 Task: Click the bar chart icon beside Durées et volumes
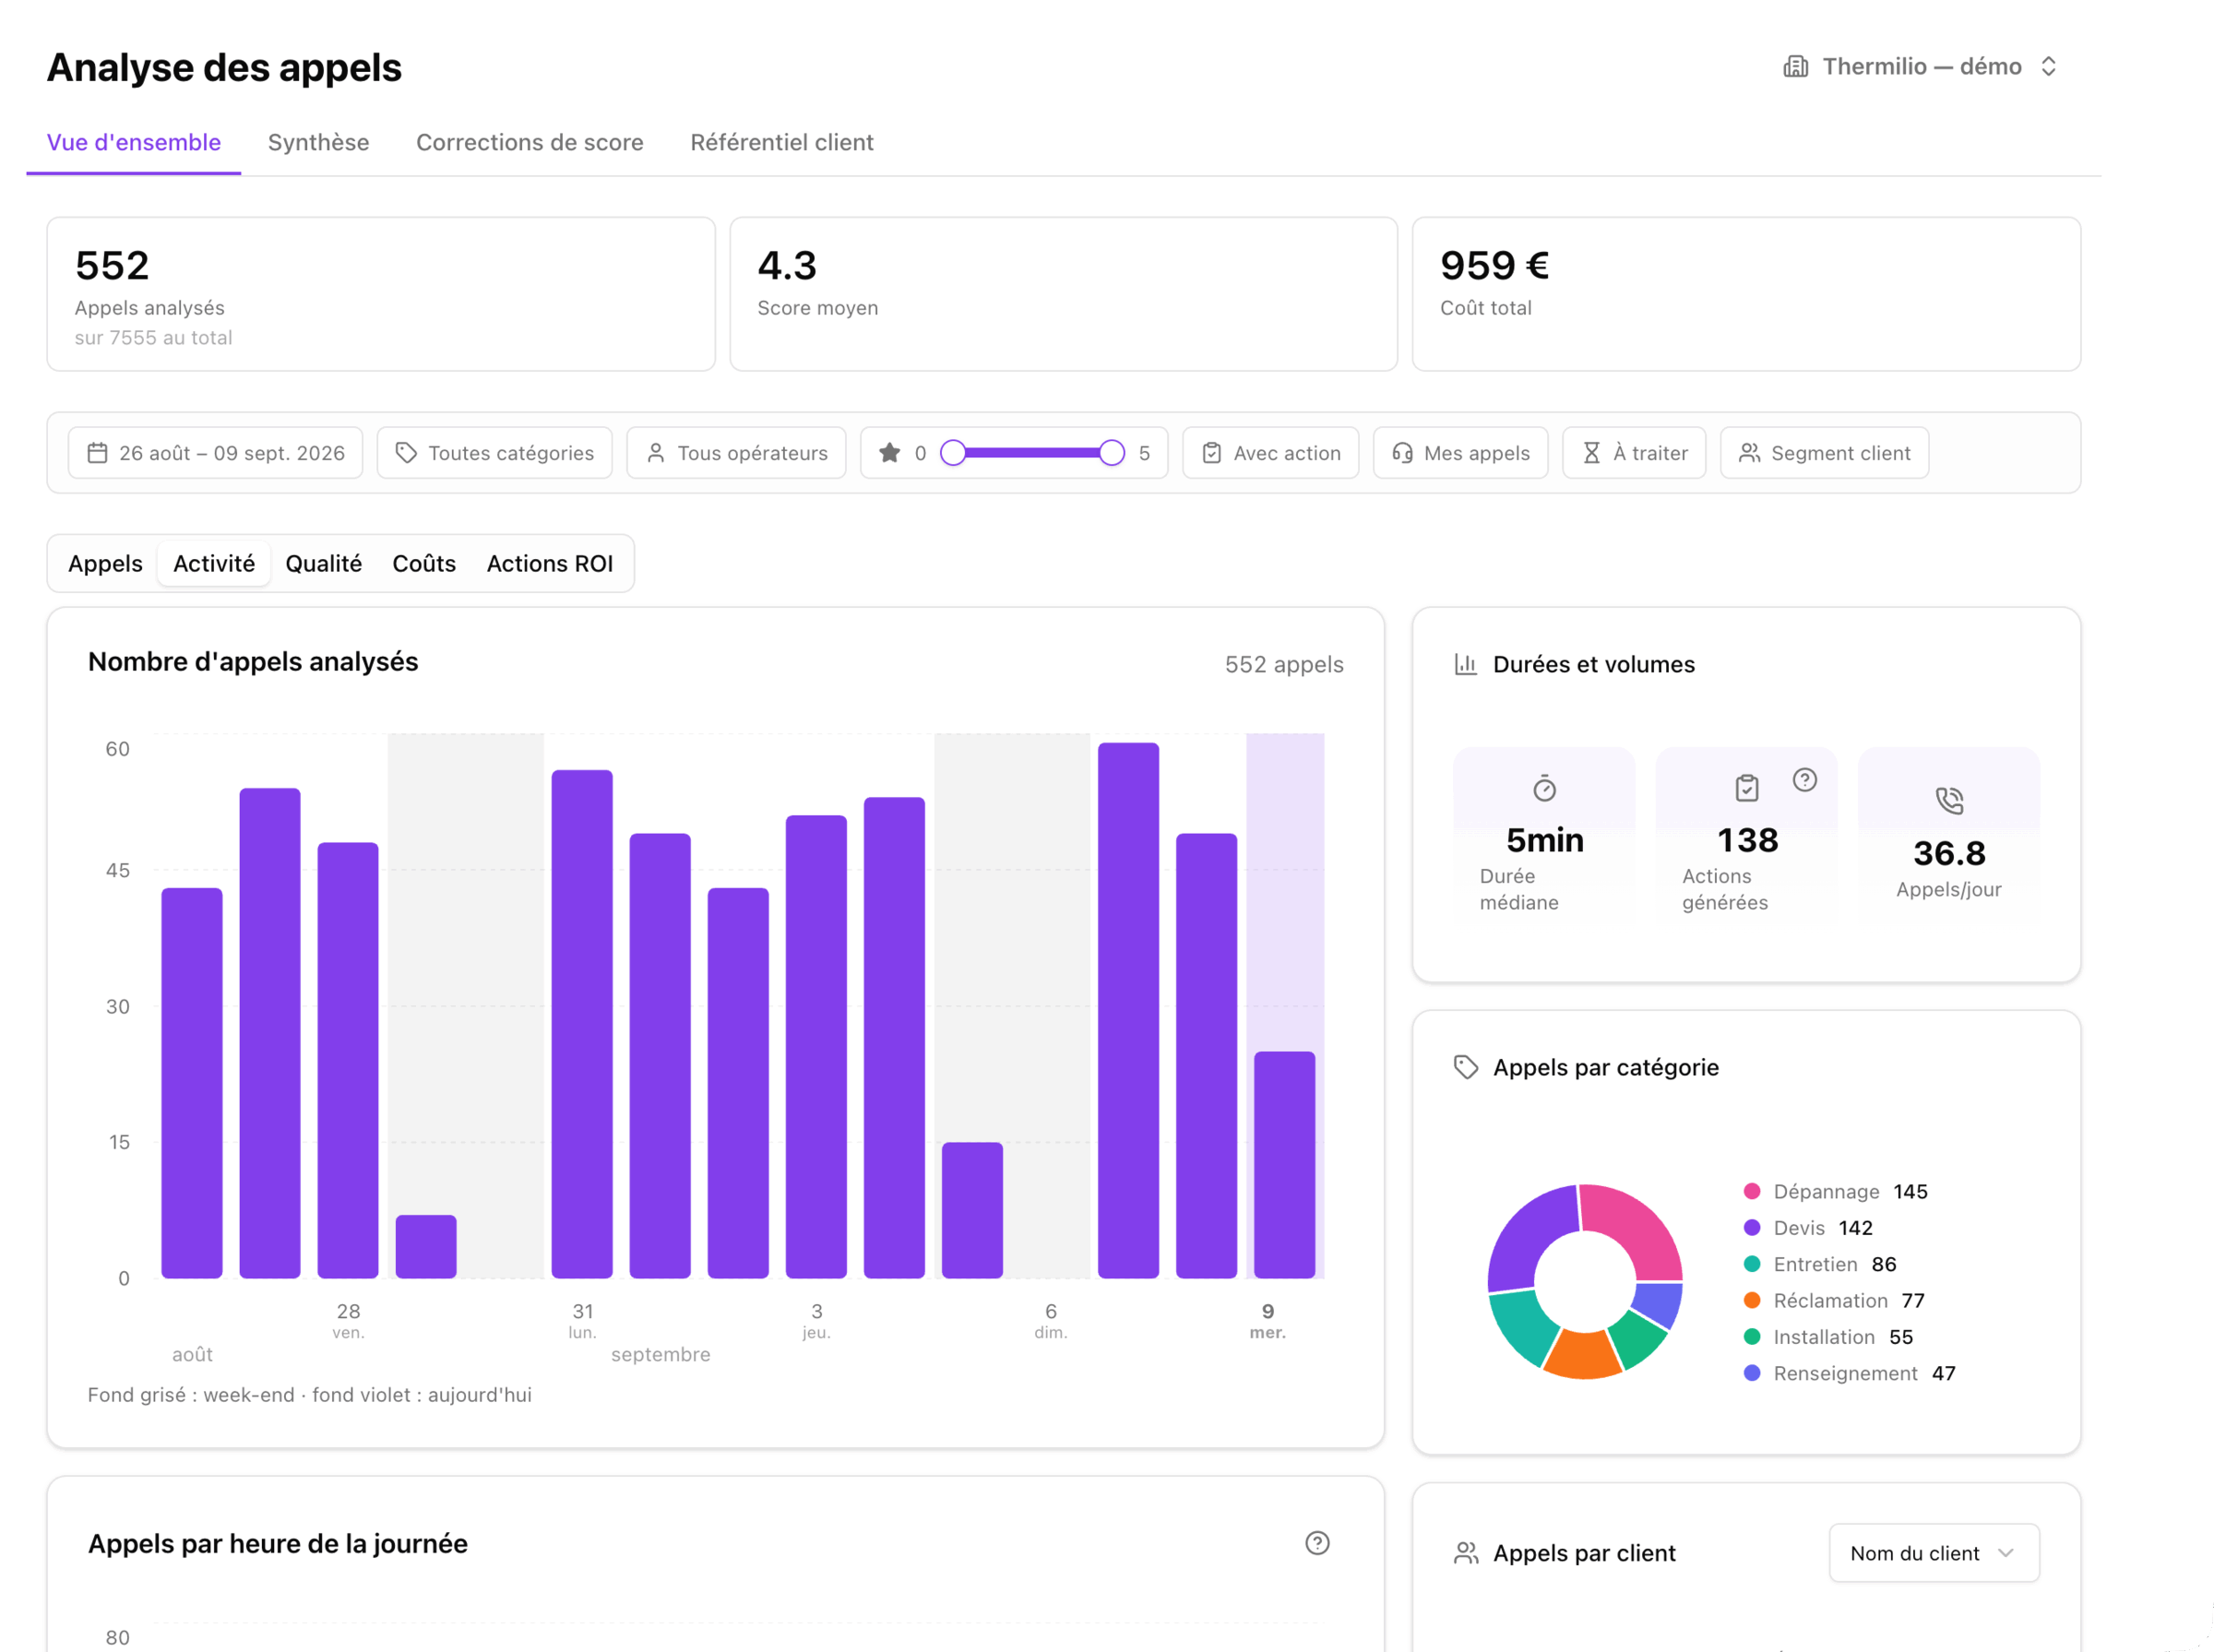tap(1465, 664)
